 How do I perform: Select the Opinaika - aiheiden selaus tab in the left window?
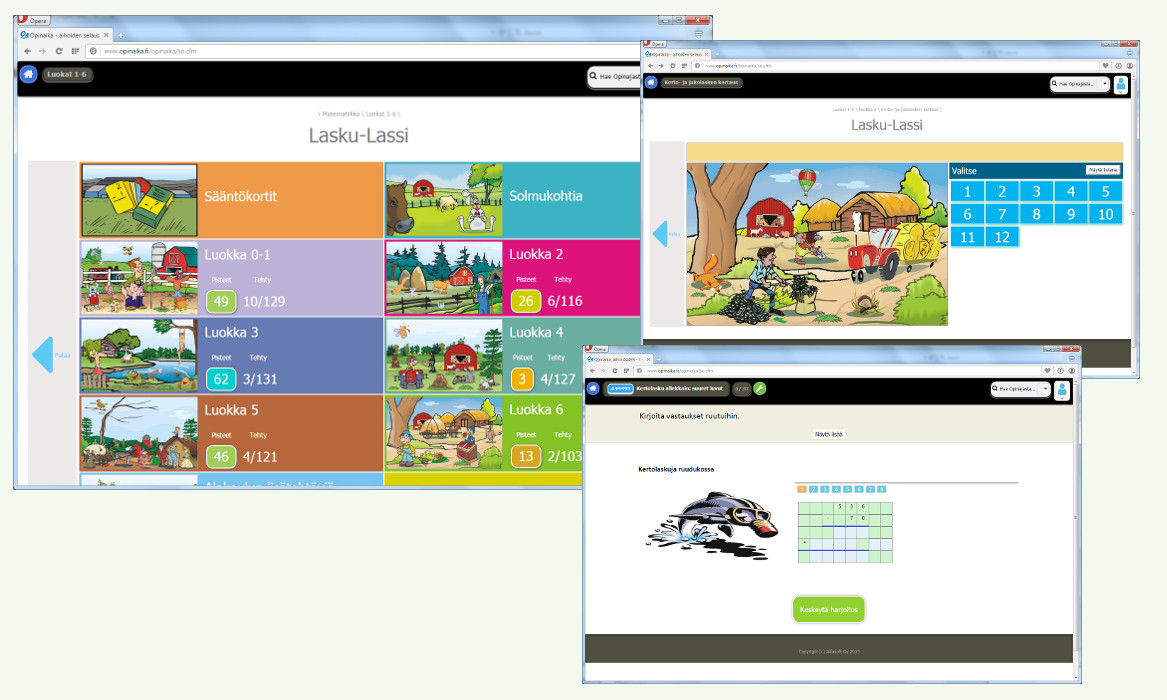click(65, 35)
